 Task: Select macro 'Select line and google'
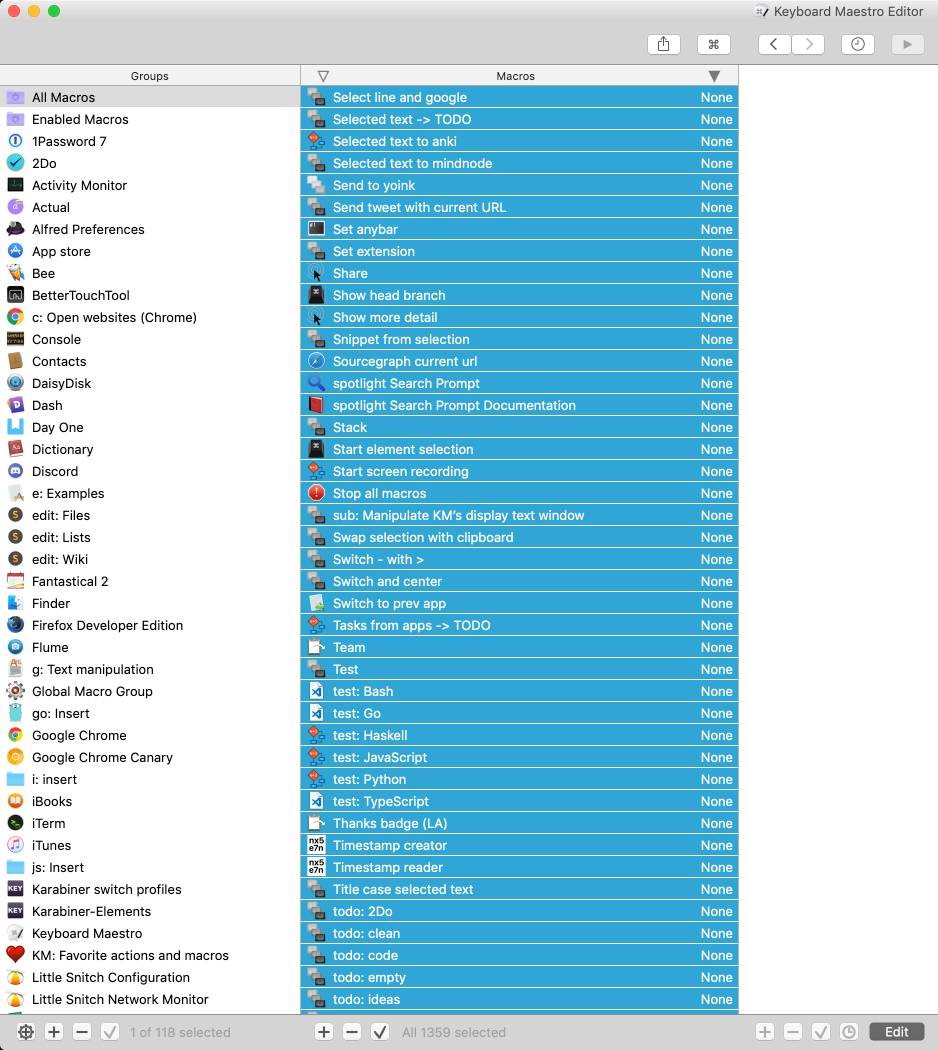tap(520, 97)
